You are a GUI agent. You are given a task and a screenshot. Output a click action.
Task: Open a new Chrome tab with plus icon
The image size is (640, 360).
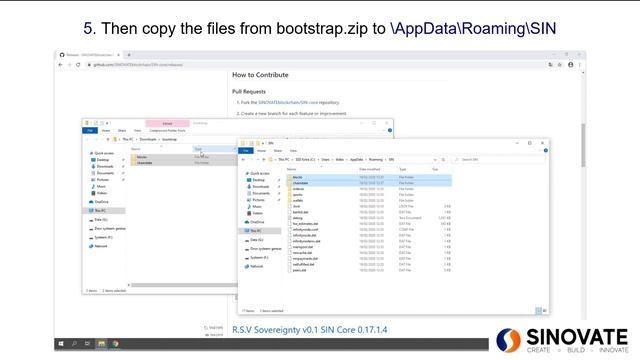pyautogui.click(x=129, y=55)
